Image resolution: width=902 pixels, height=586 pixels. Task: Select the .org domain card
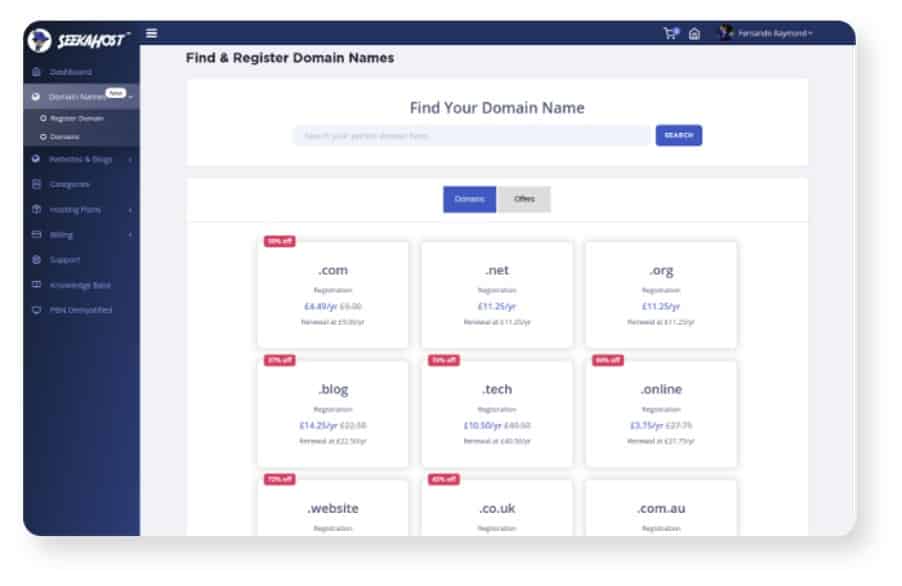(661, 294)
